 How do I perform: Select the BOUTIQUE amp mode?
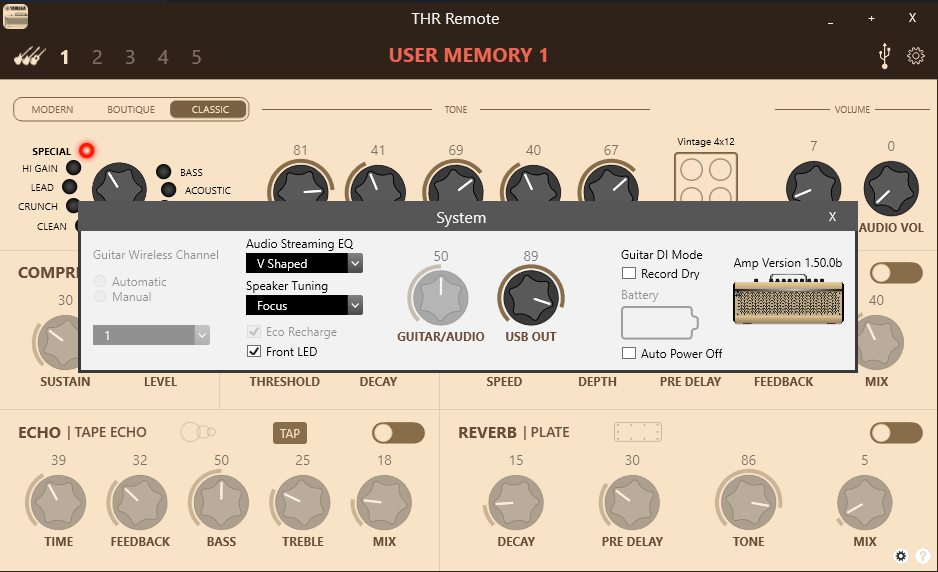click(x=131, y=109)
